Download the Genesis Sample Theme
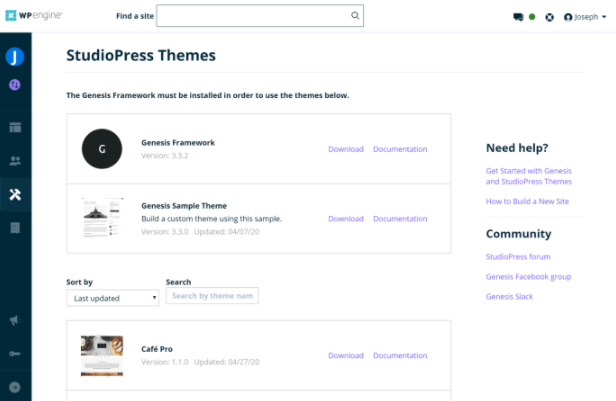 click(346, 219)
